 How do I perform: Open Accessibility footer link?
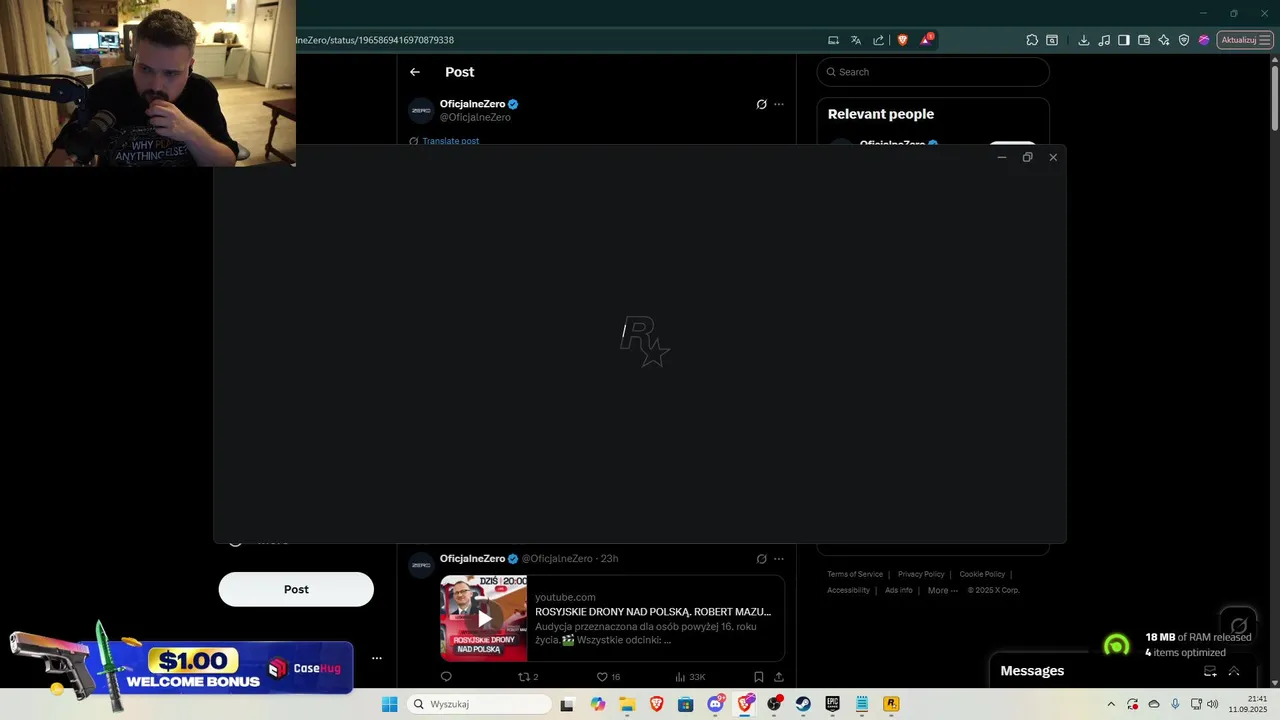pyautogui.click(x=848, y=590)
